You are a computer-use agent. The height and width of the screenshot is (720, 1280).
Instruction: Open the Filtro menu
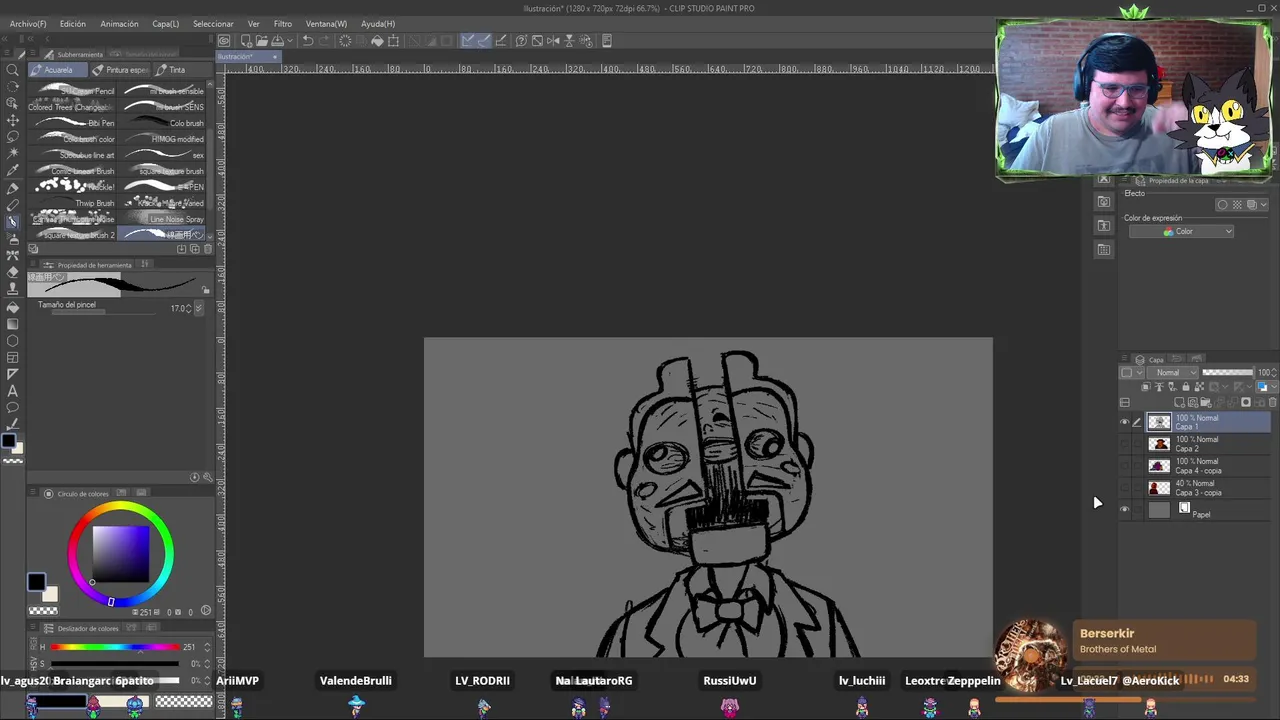click(x=283, y=23)
